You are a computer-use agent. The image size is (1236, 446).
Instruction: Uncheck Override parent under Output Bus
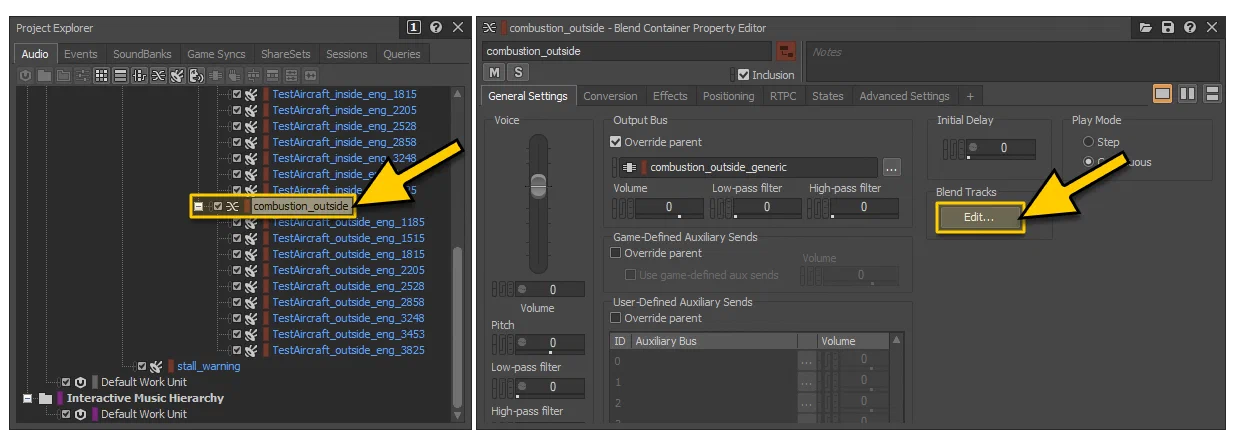pos(616,142)
